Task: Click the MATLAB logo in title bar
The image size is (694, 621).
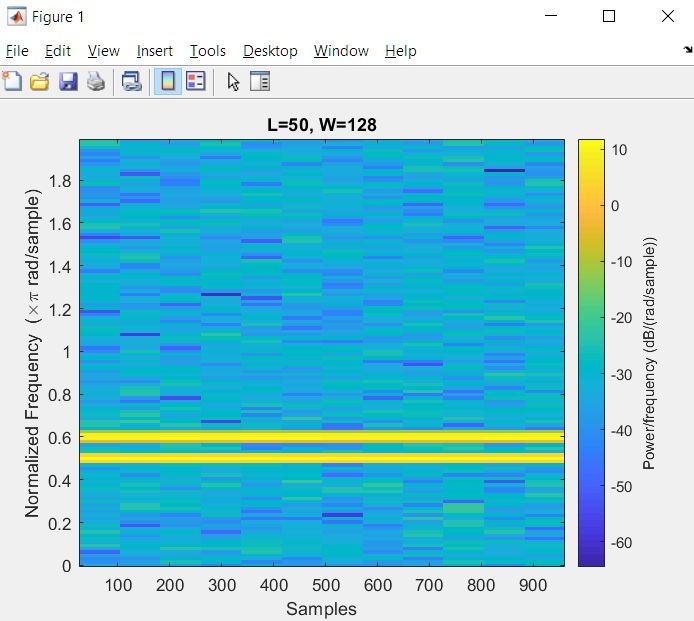Action: pyautogui.click(x=17, y=17)
